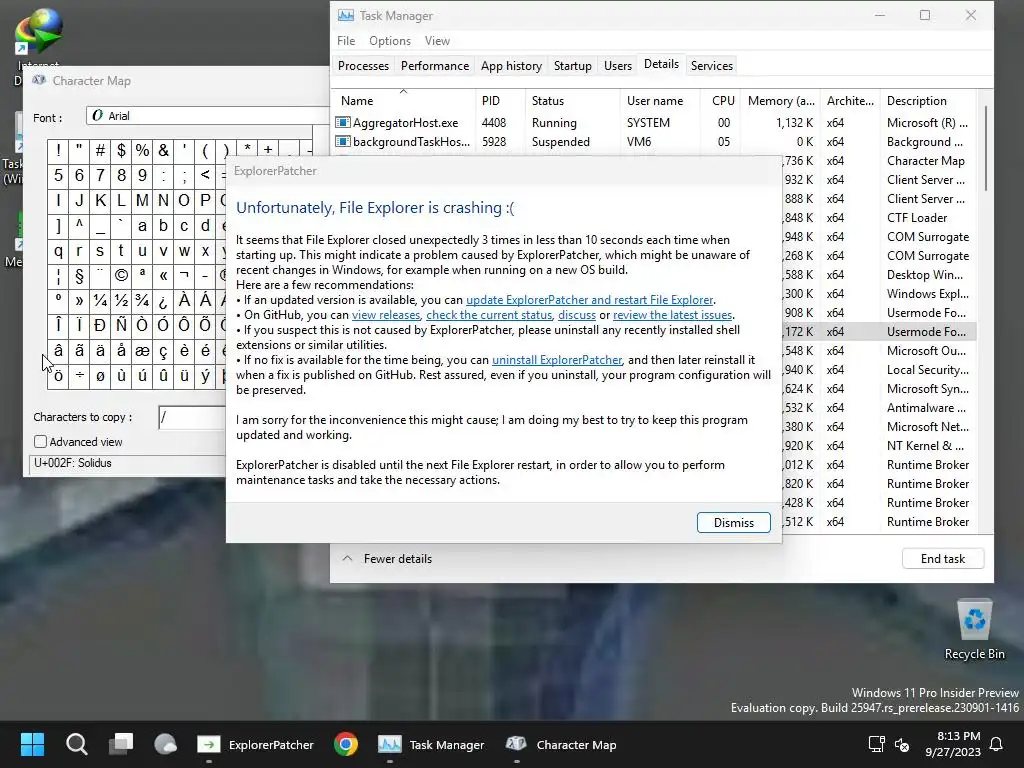Switch to the Users tab

coord(618,65)
